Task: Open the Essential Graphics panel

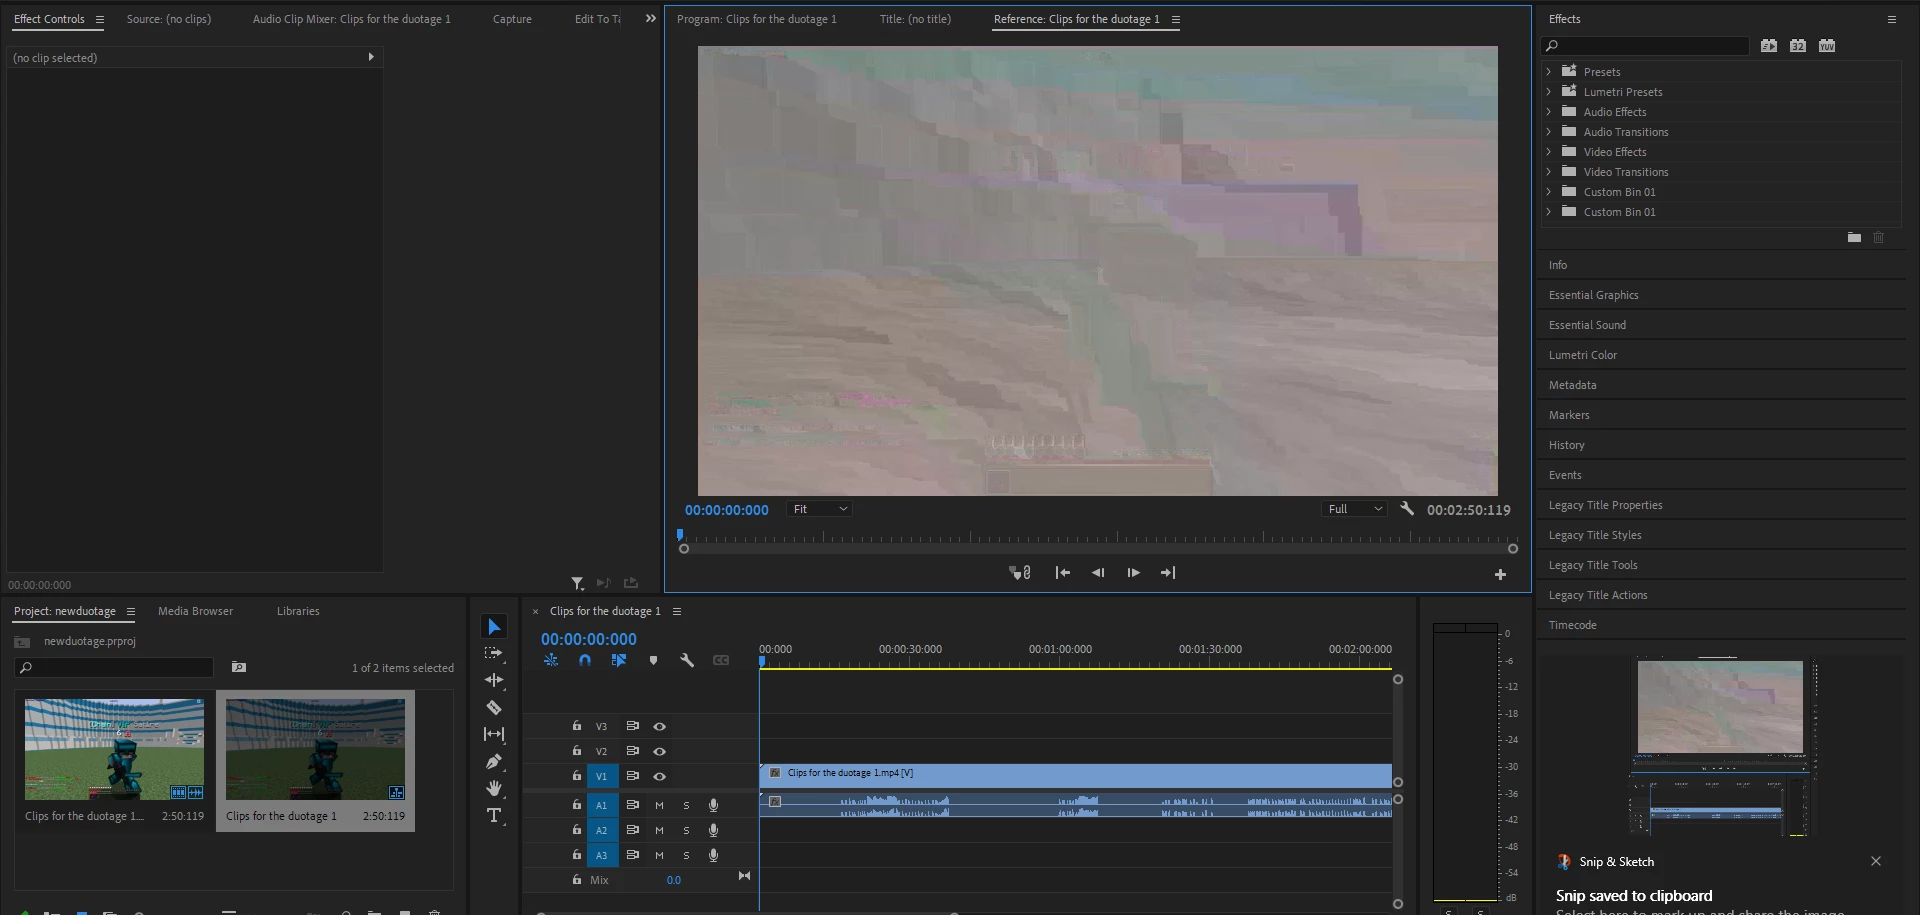Action: point(1594,295)
